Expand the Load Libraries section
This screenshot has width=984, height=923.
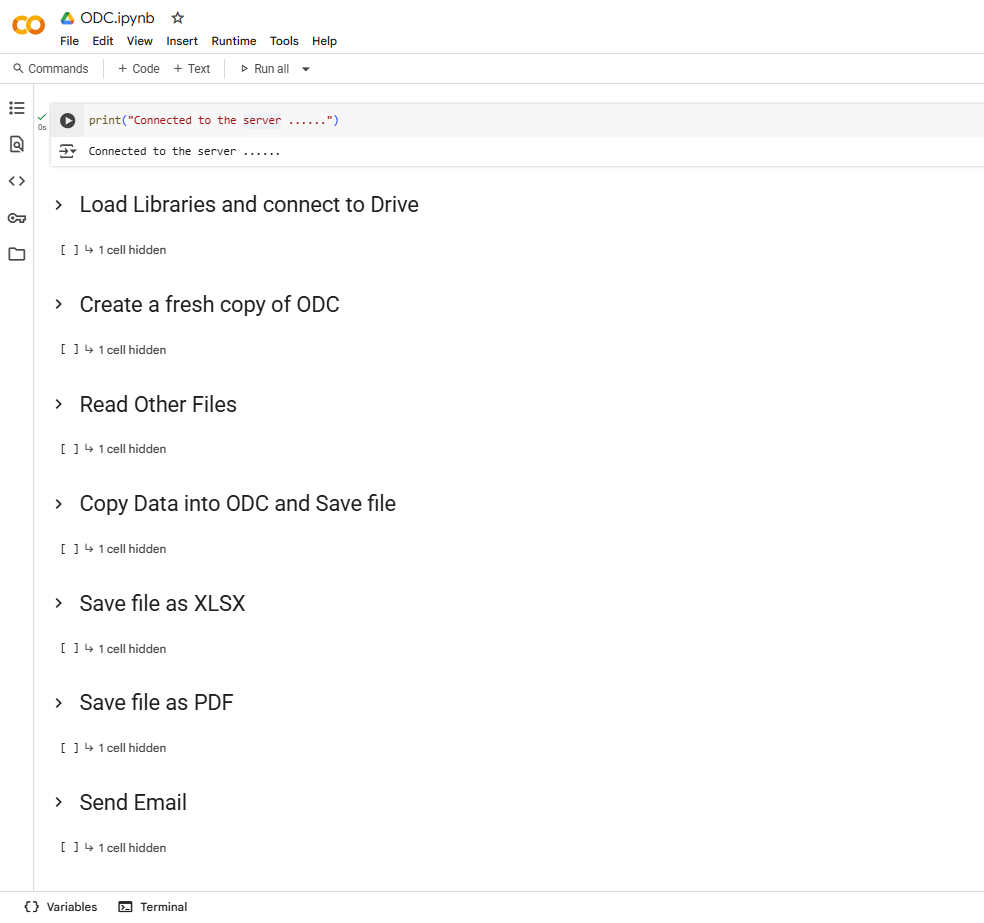59,205
